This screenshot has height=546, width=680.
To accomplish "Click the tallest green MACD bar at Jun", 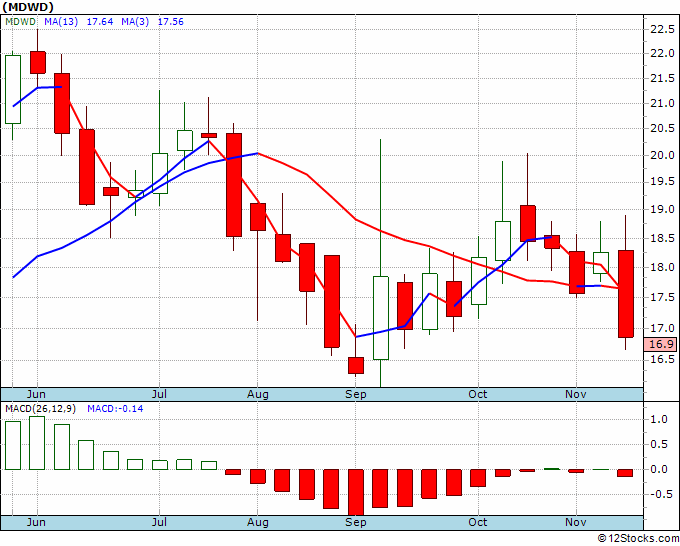I will pos(37,443).
